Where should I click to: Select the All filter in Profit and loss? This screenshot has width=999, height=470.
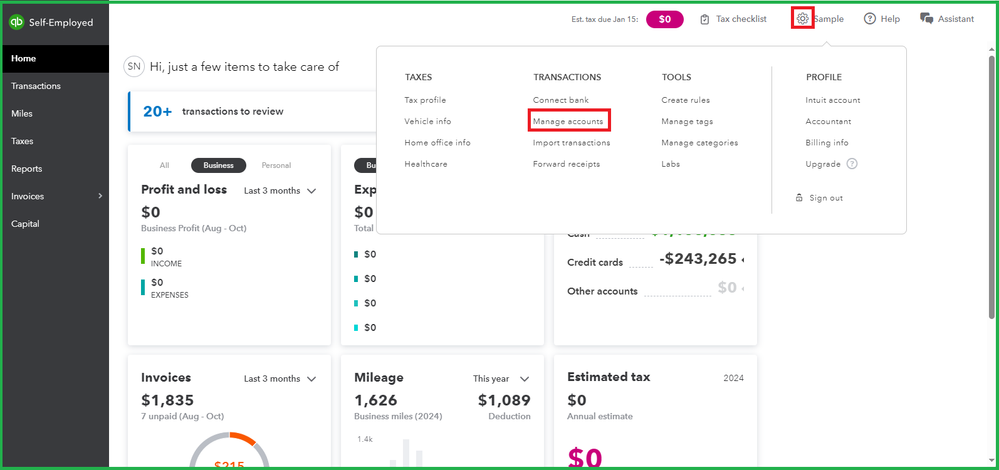click(x=164, y=165)
